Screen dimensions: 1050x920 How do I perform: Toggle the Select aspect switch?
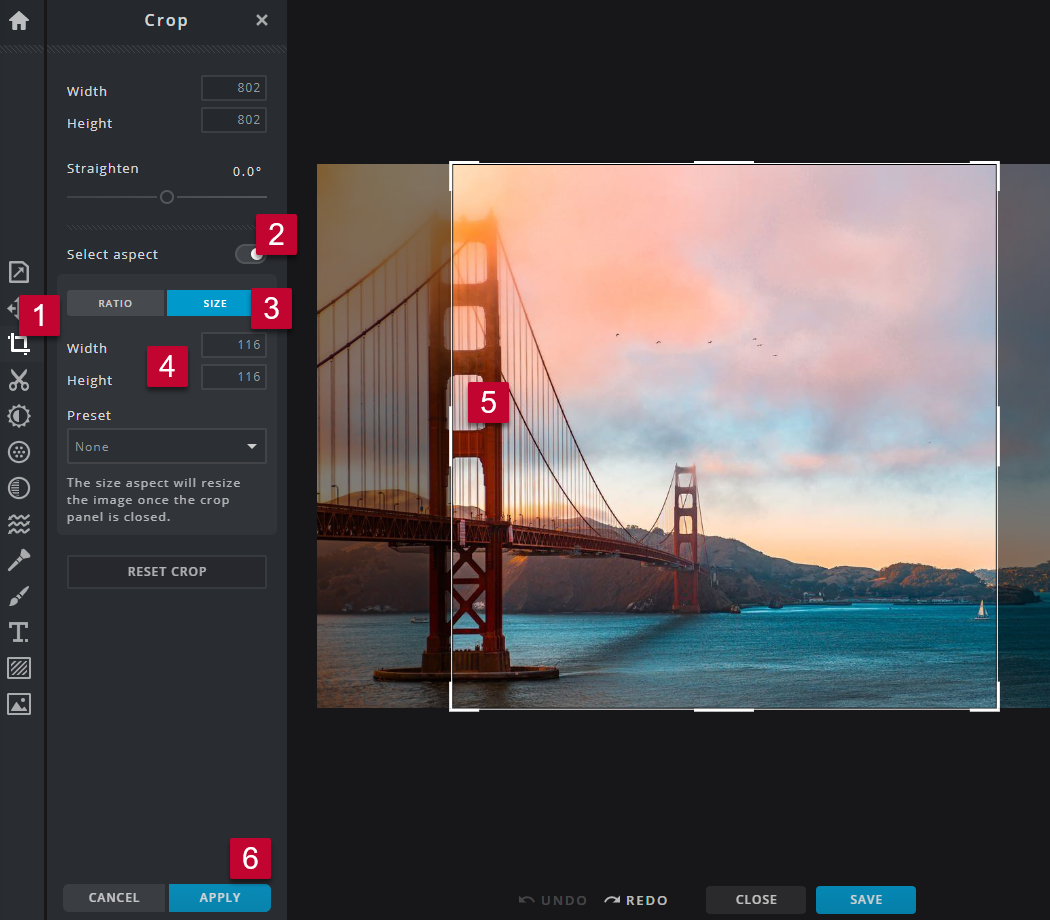250,254
